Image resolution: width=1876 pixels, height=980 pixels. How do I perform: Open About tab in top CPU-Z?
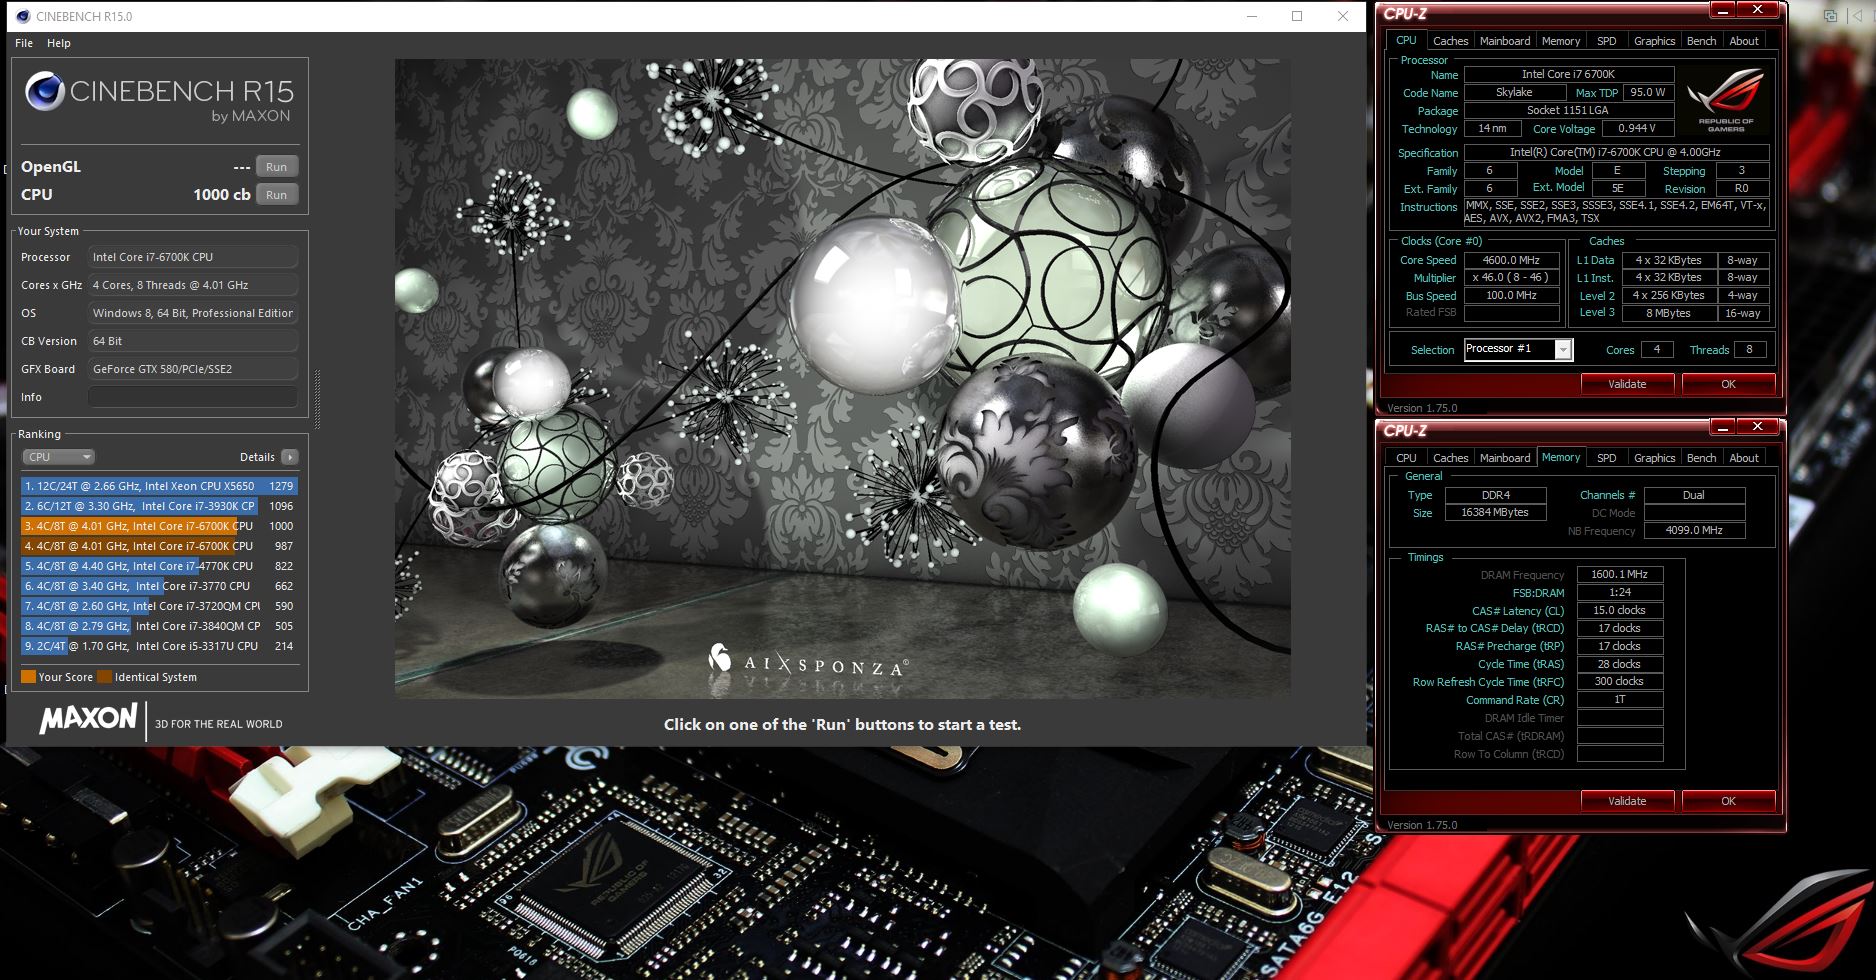[x=1744, y=41]
